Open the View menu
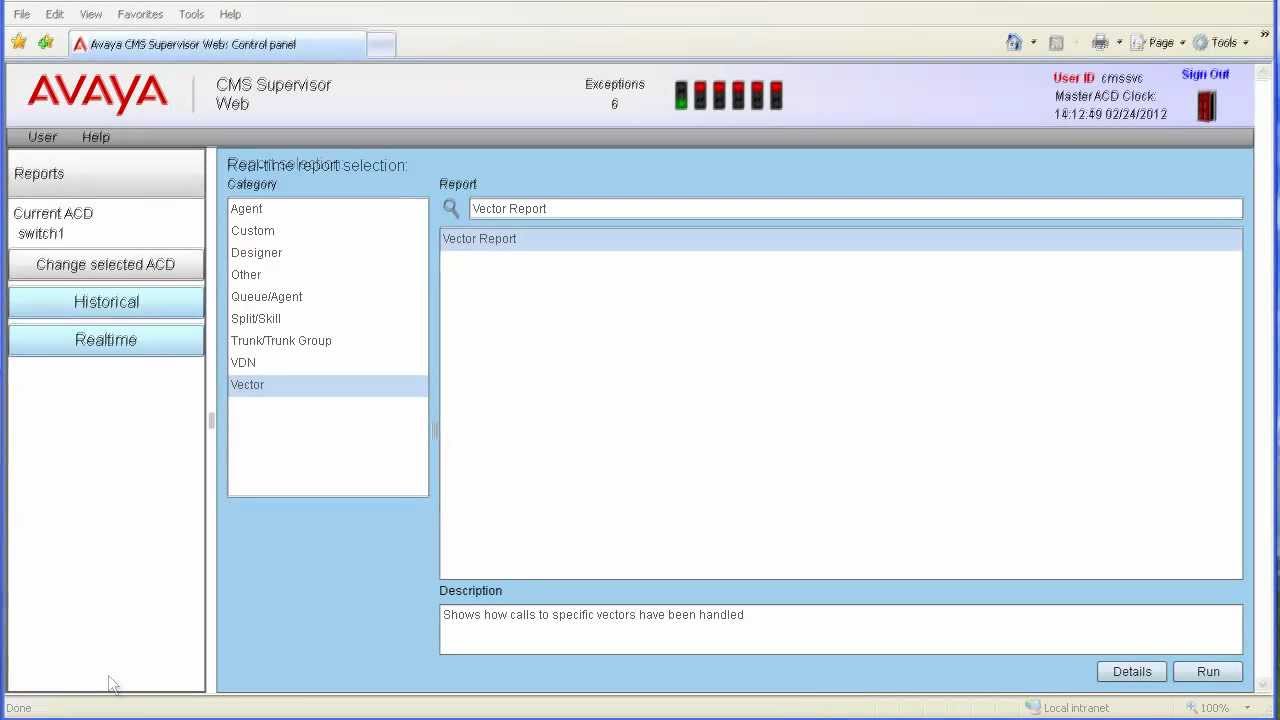 91,14
